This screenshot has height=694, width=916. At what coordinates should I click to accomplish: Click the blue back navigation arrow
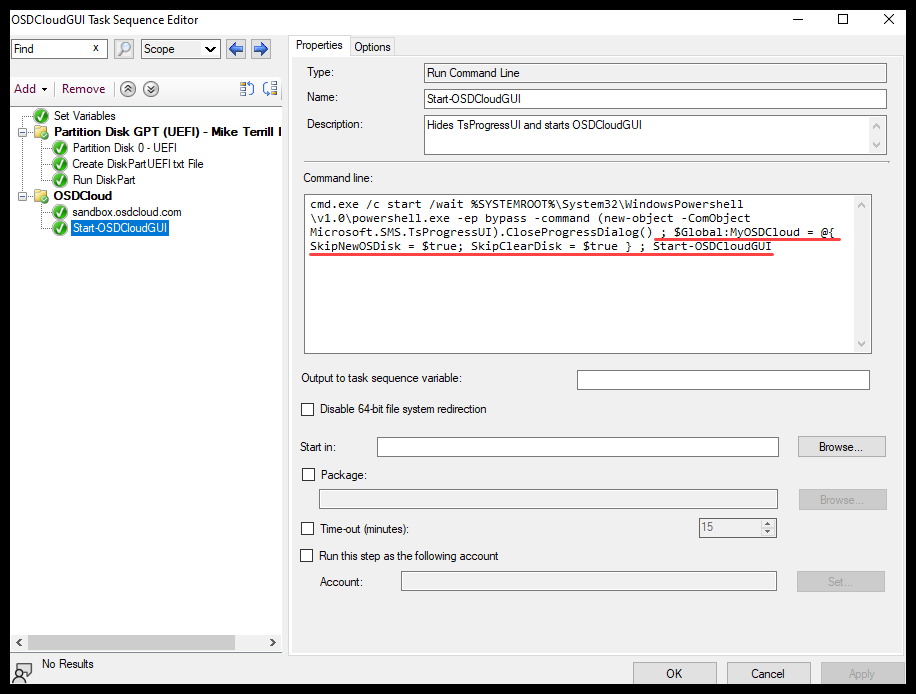coord(234,48)
